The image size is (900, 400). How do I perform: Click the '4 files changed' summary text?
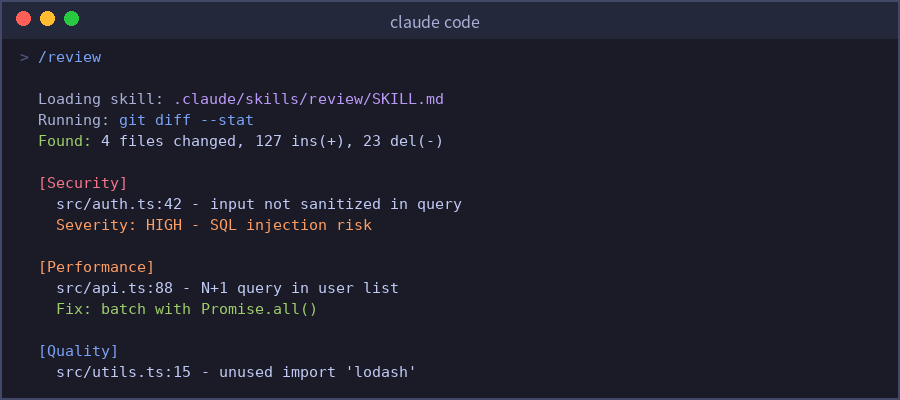tap(160, 141)
